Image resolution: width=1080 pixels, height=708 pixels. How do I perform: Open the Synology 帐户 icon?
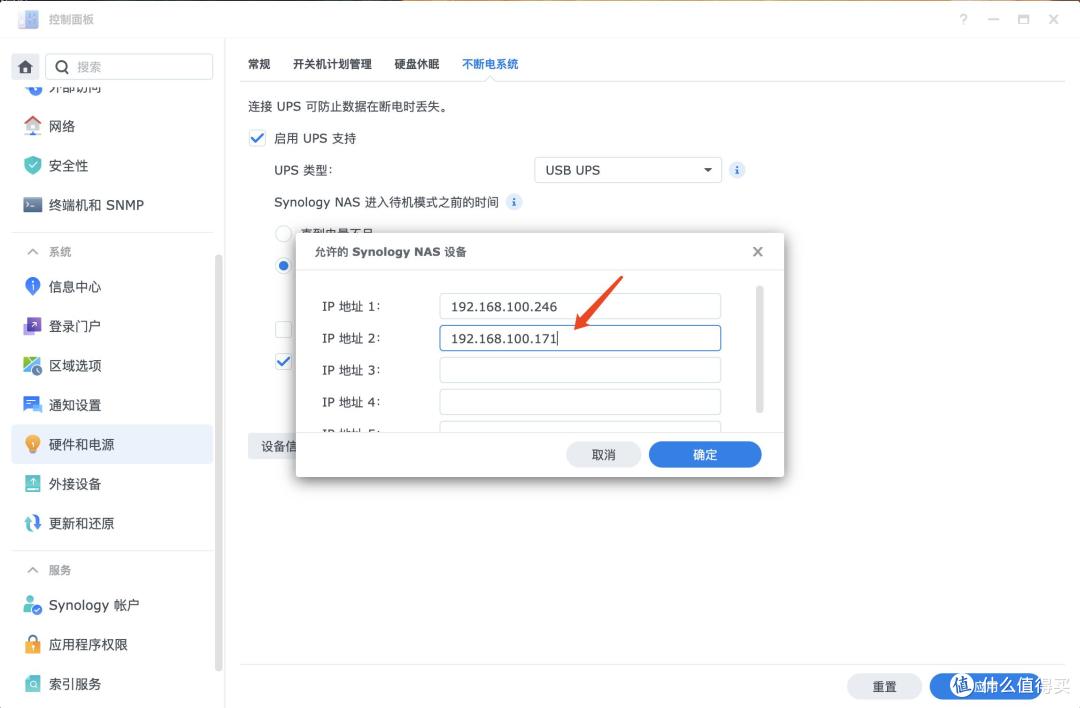coord(32,605)
